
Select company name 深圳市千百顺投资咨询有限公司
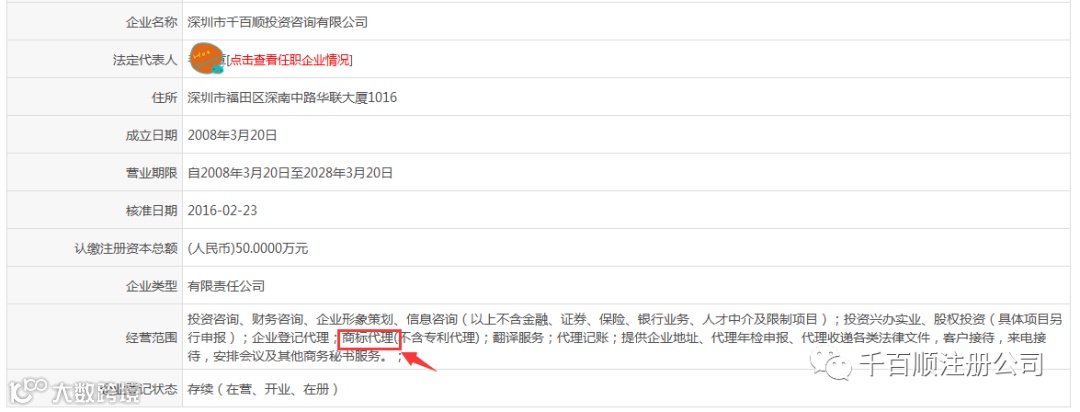[x=278, y=22]
